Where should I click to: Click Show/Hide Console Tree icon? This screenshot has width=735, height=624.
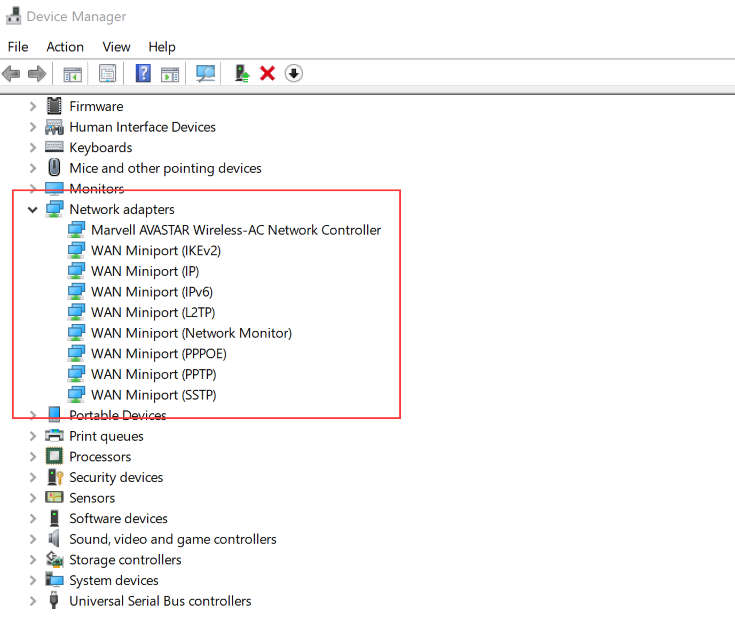72,73
